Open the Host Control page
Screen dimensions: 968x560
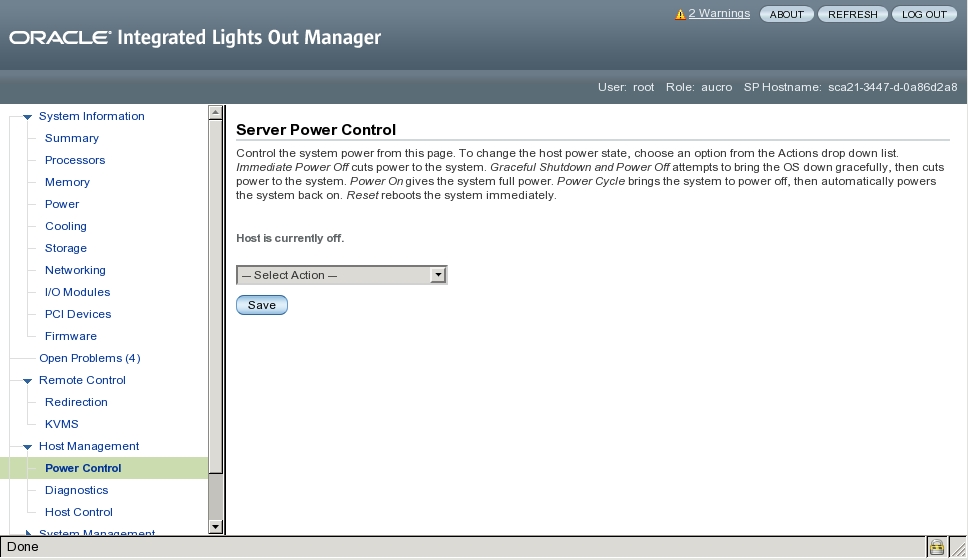[x=78, y=512]
